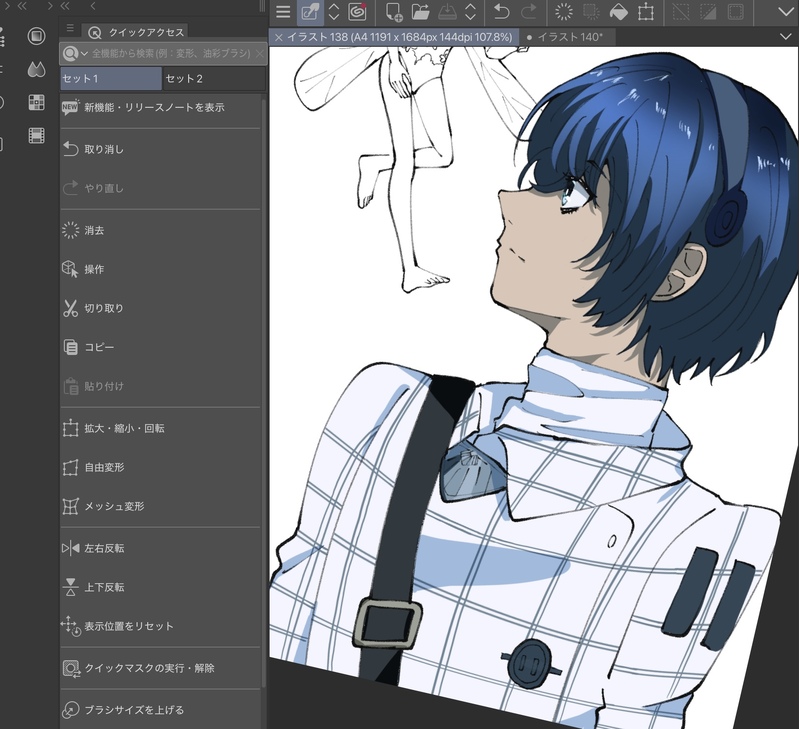Click 上下反転 in Quick Access
Image resolution: width=799 pixels, height=729 pixels.
[160, 587]
